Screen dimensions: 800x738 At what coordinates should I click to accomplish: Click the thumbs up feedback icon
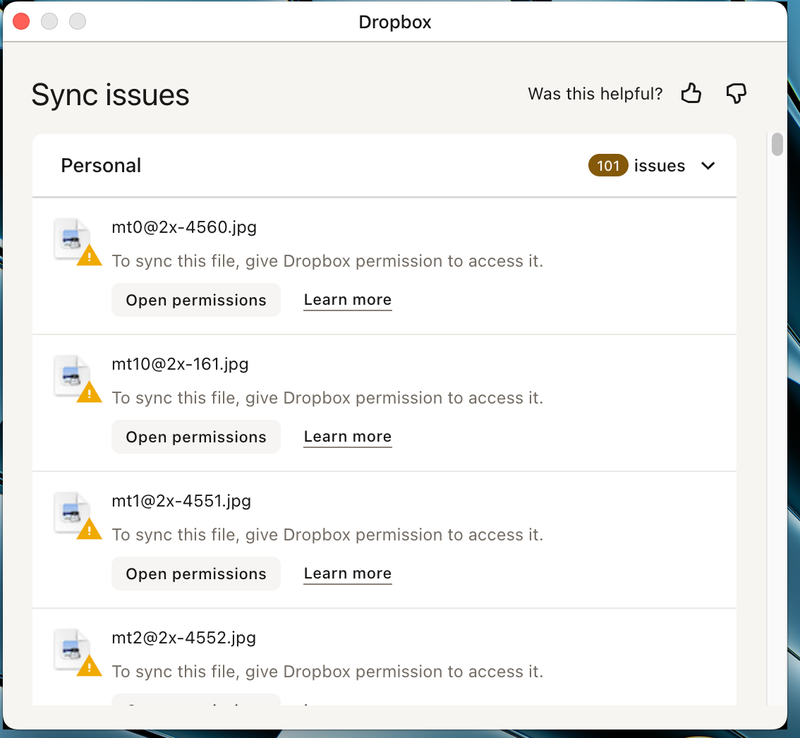691,94
